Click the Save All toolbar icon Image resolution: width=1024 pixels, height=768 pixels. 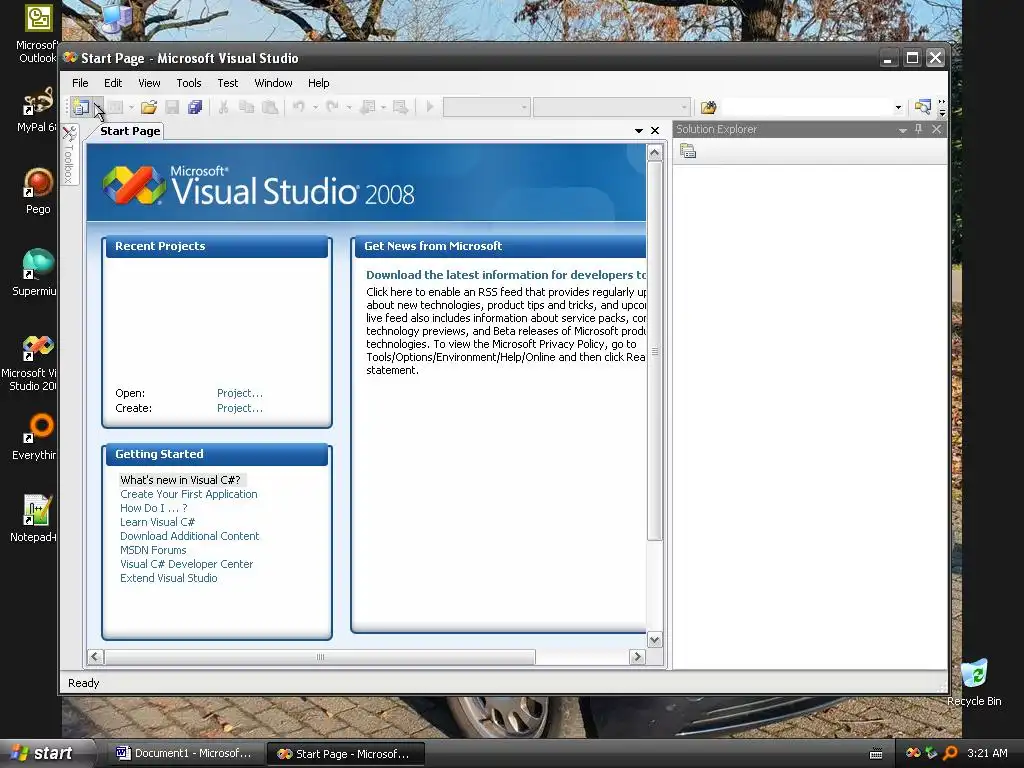(x=195, y=106)
